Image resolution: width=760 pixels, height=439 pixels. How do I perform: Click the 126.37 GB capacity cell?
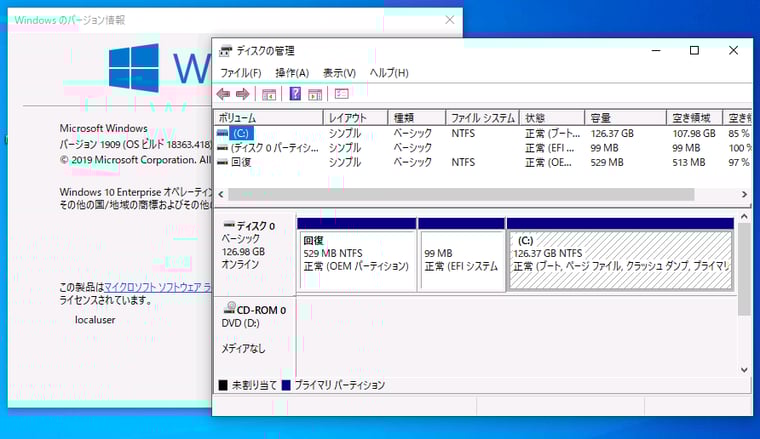[x=612, y=133]
